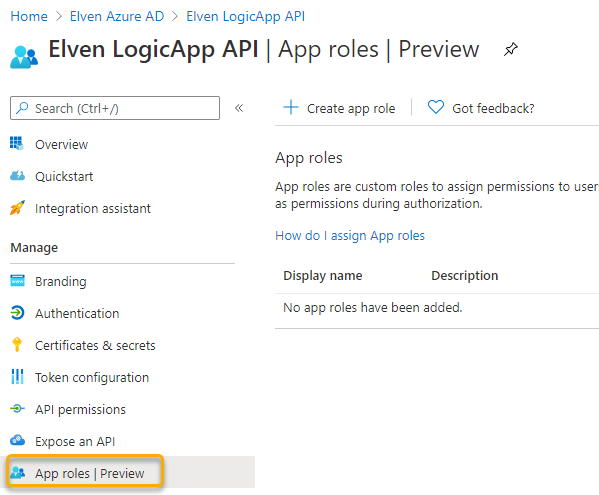
Task: Click the Elven LogicApp API breadcrumb
Action: point(246,16)
